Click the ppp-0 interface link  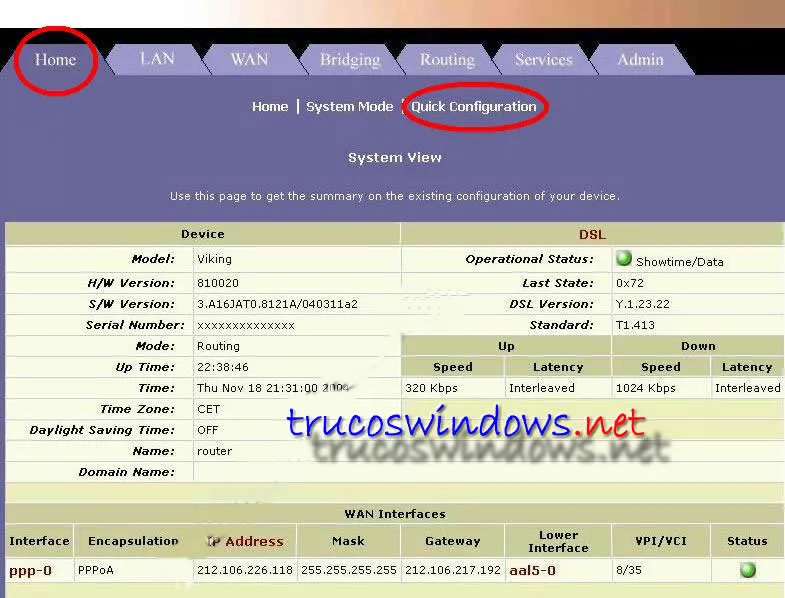(30, 571)
